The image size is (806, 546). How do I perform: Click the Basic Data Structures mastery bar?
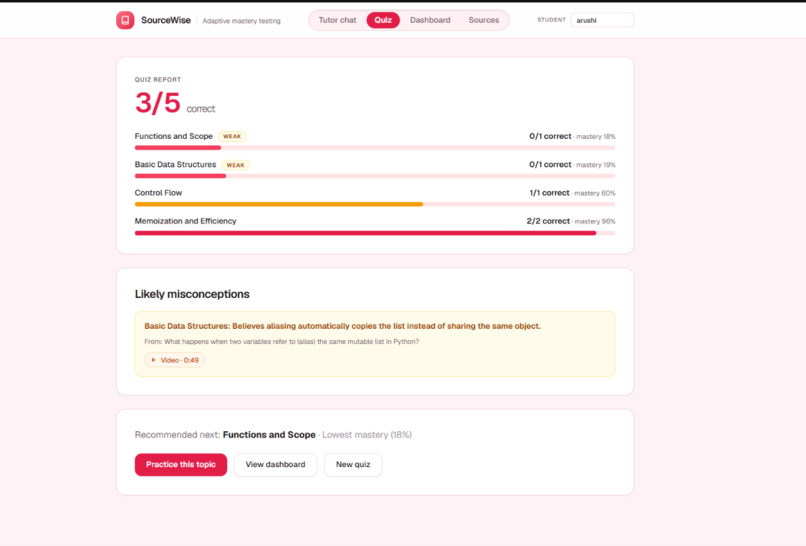click(x=375, y=176)
